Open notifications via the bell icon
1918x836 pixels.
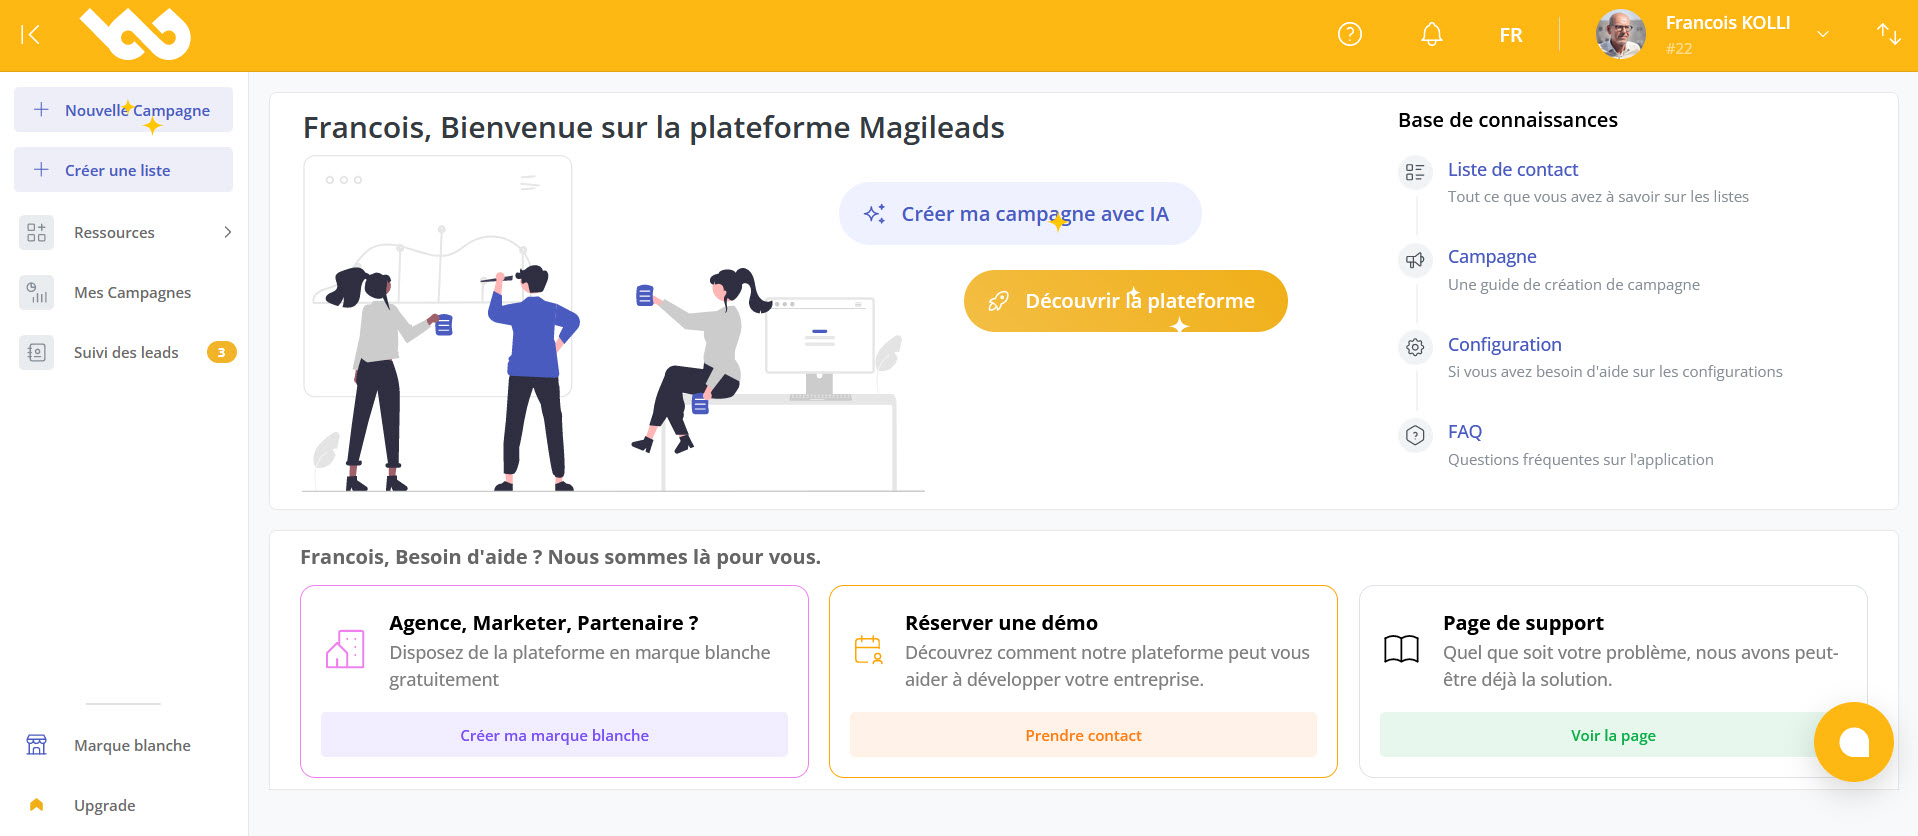(x=1431, y=34)
